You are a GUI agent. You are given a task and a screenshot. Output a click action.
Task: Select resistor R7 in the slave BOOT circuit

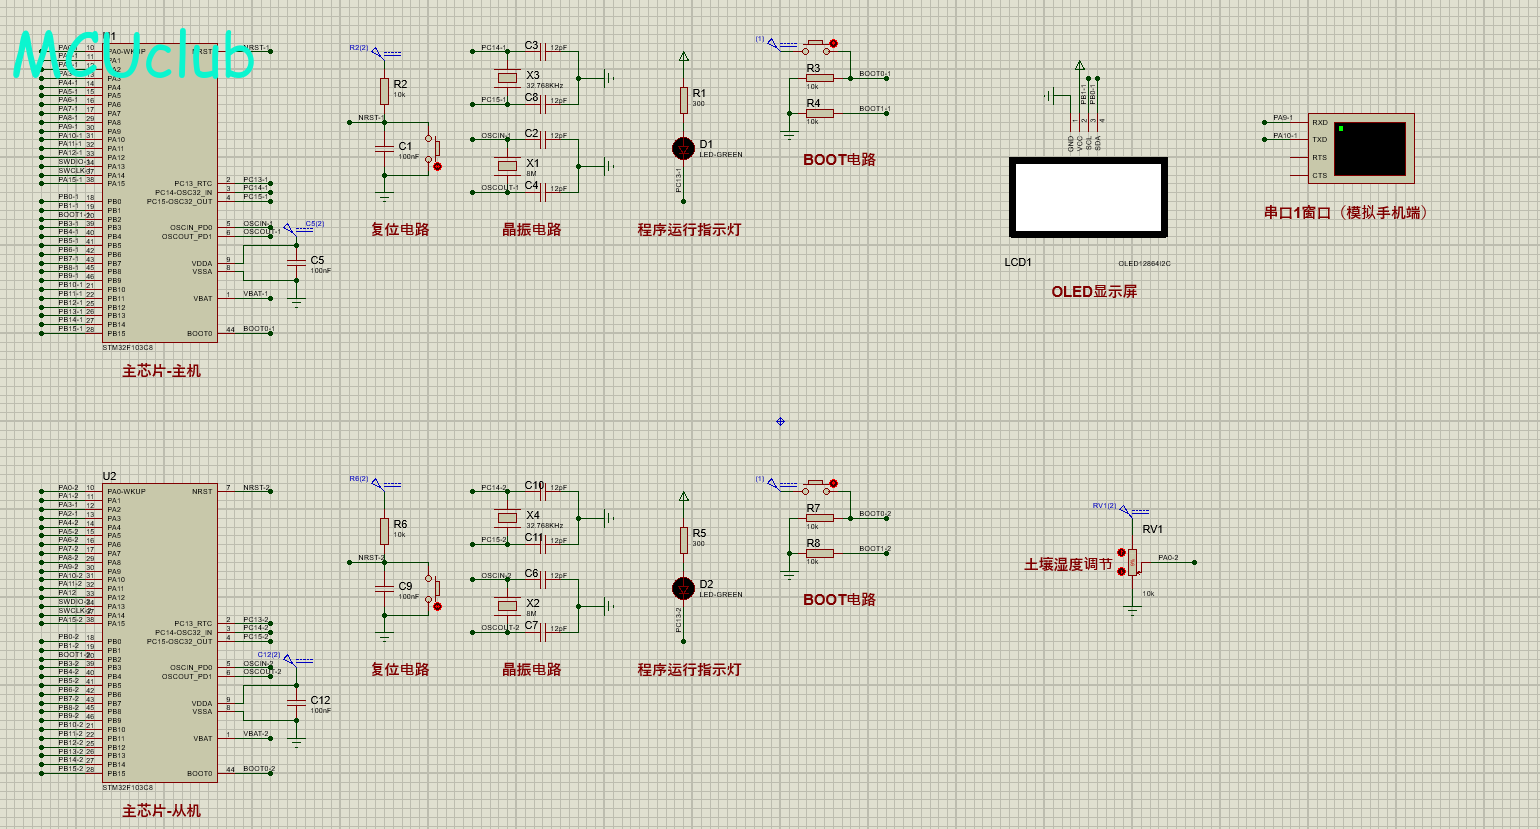coord(819,517)
